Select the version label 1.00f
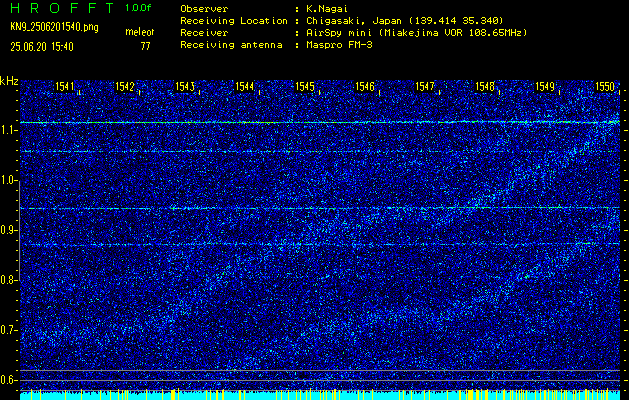 [x=138, y=8]
